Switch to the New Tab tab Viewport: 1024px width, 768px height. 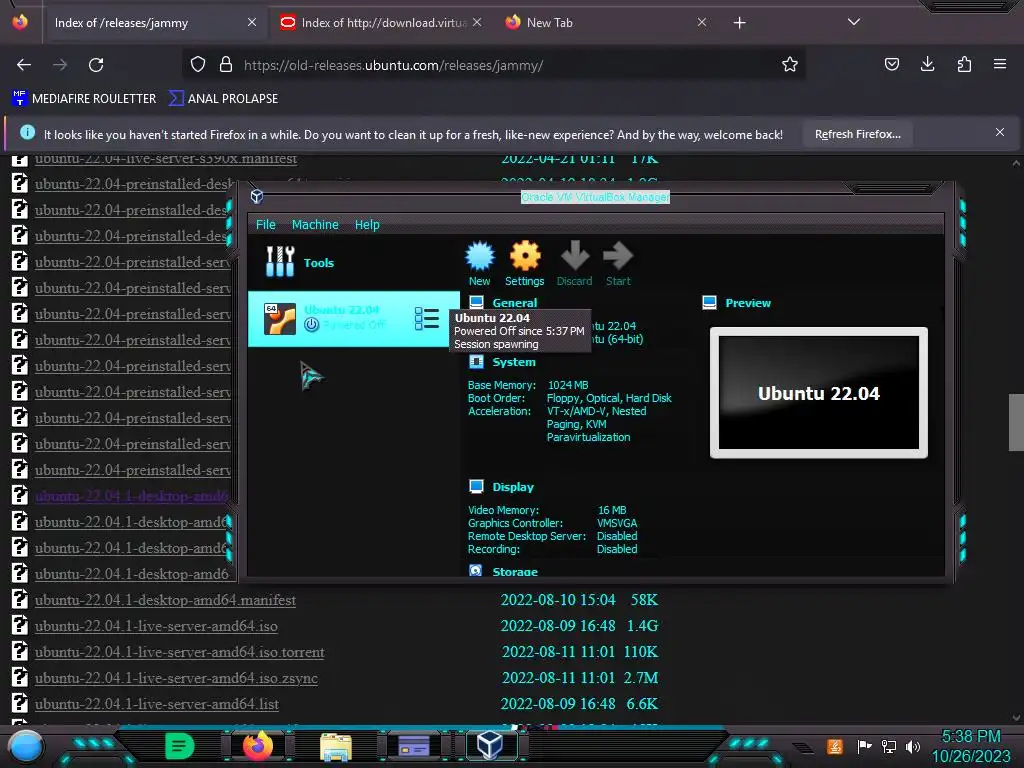pos(604,23)
